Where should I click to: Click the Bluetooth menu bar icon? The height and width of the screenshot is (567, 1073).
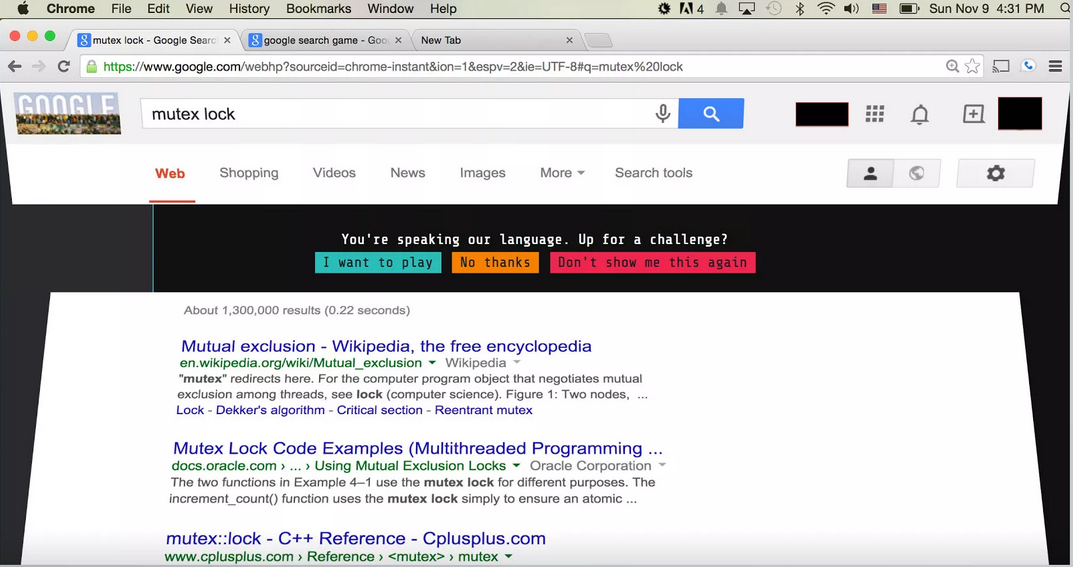click(800, 9)
